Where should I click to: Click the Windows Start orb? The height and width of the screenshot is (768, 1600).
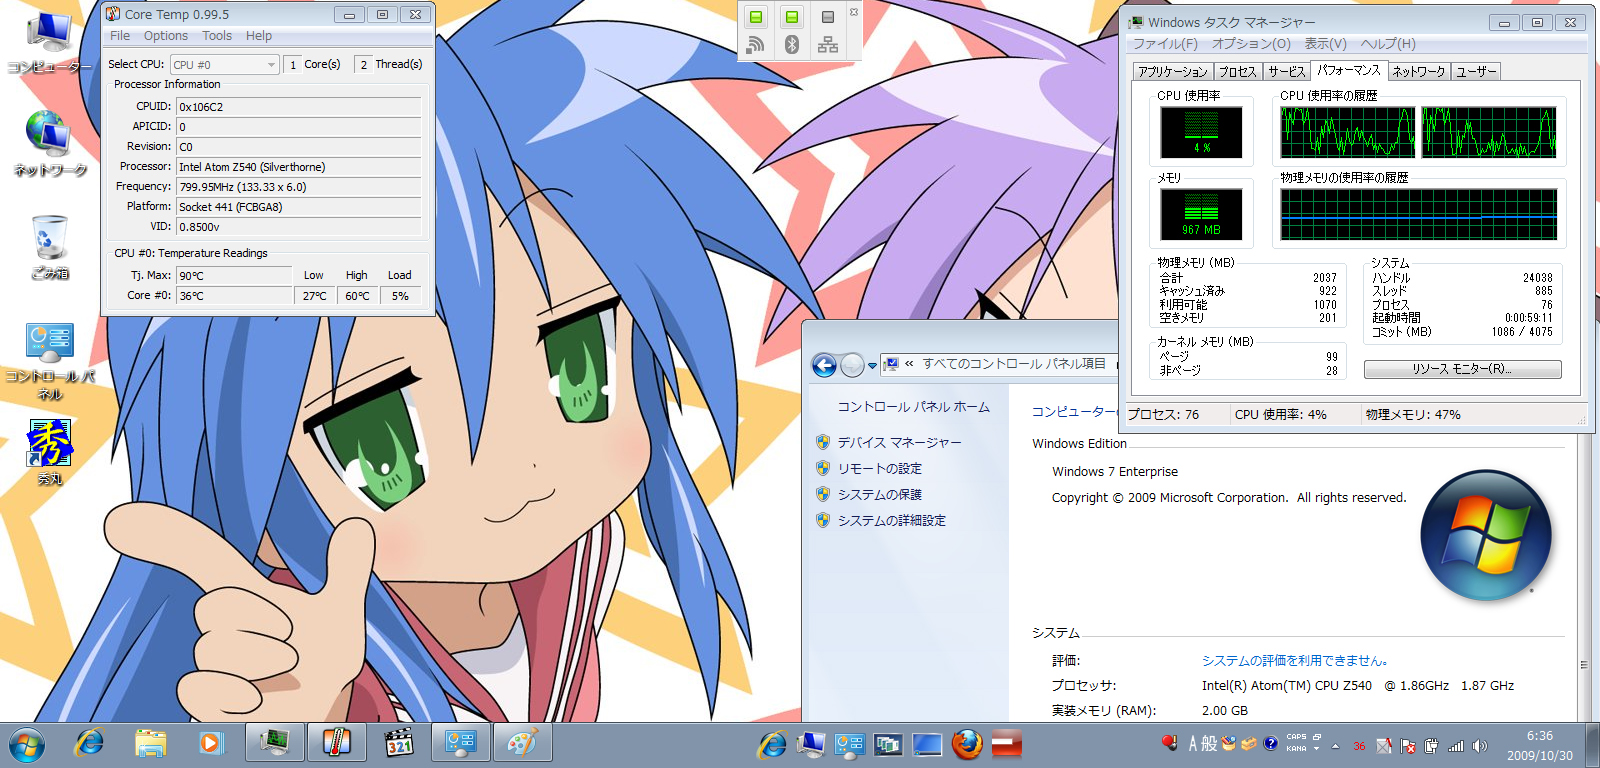[27, 745]
